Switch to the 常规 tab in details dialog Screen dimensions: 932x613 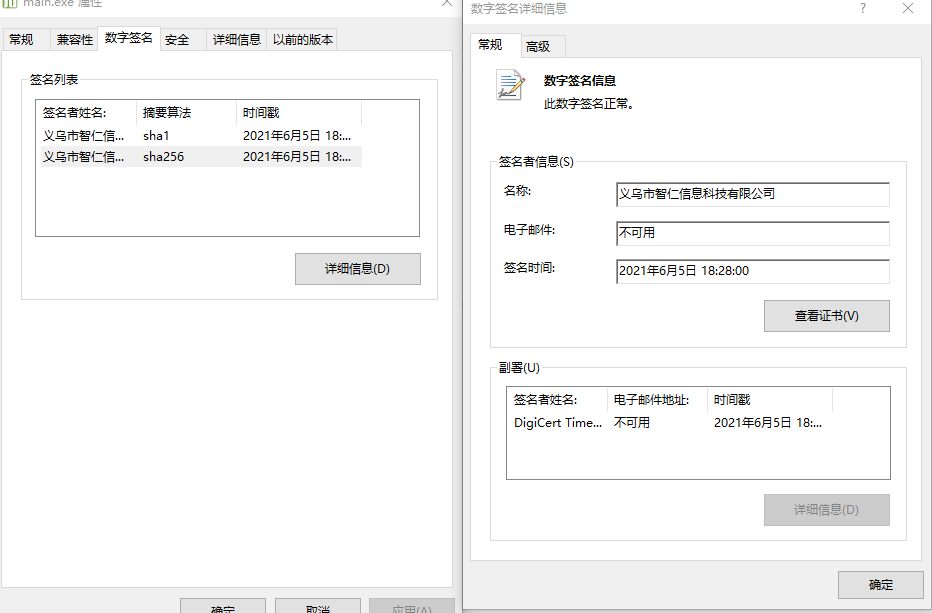[494, 46]
